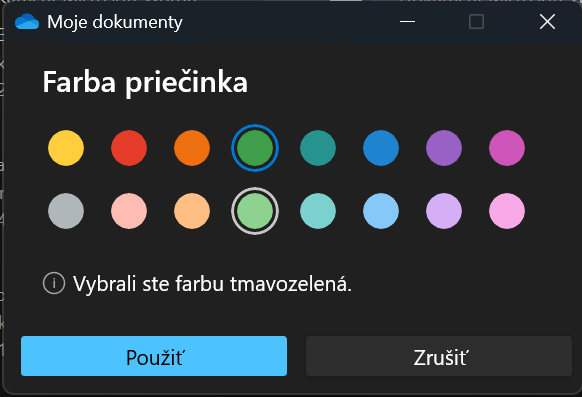Click the OneDrive cloud icon in title bar
Screen dimensions: 582x397
pos(27,22)
